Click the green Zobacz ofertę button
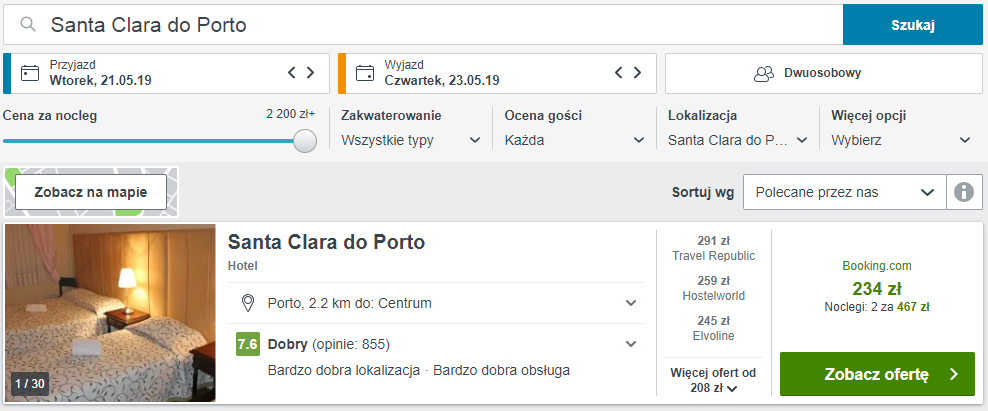 (877, 374)
